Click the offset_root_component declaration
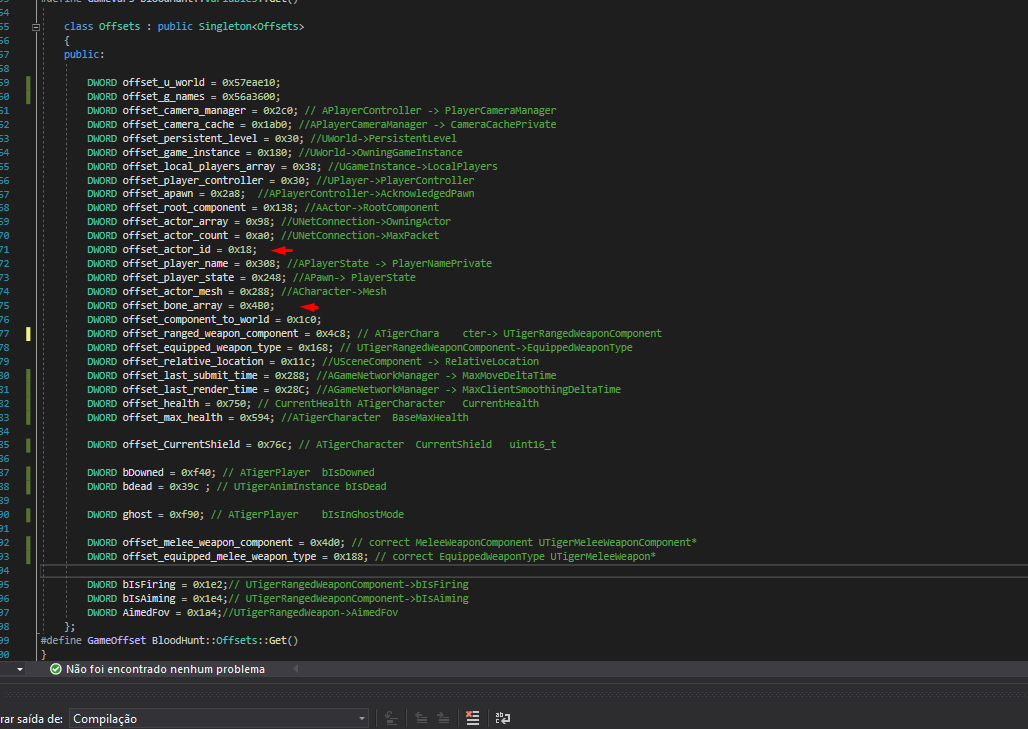 coord(192,208)
